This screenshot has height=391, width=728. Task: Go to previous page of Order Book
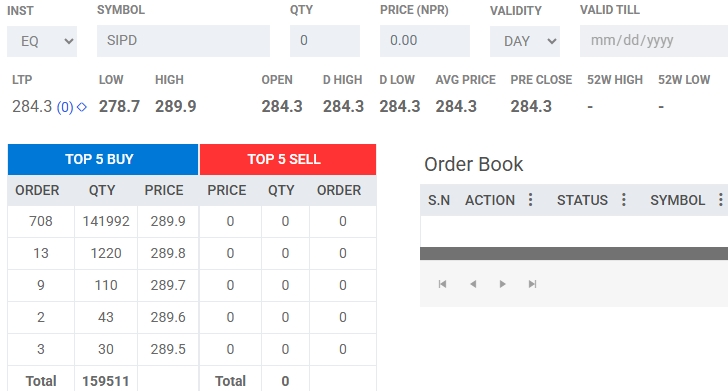coord(473,284)
